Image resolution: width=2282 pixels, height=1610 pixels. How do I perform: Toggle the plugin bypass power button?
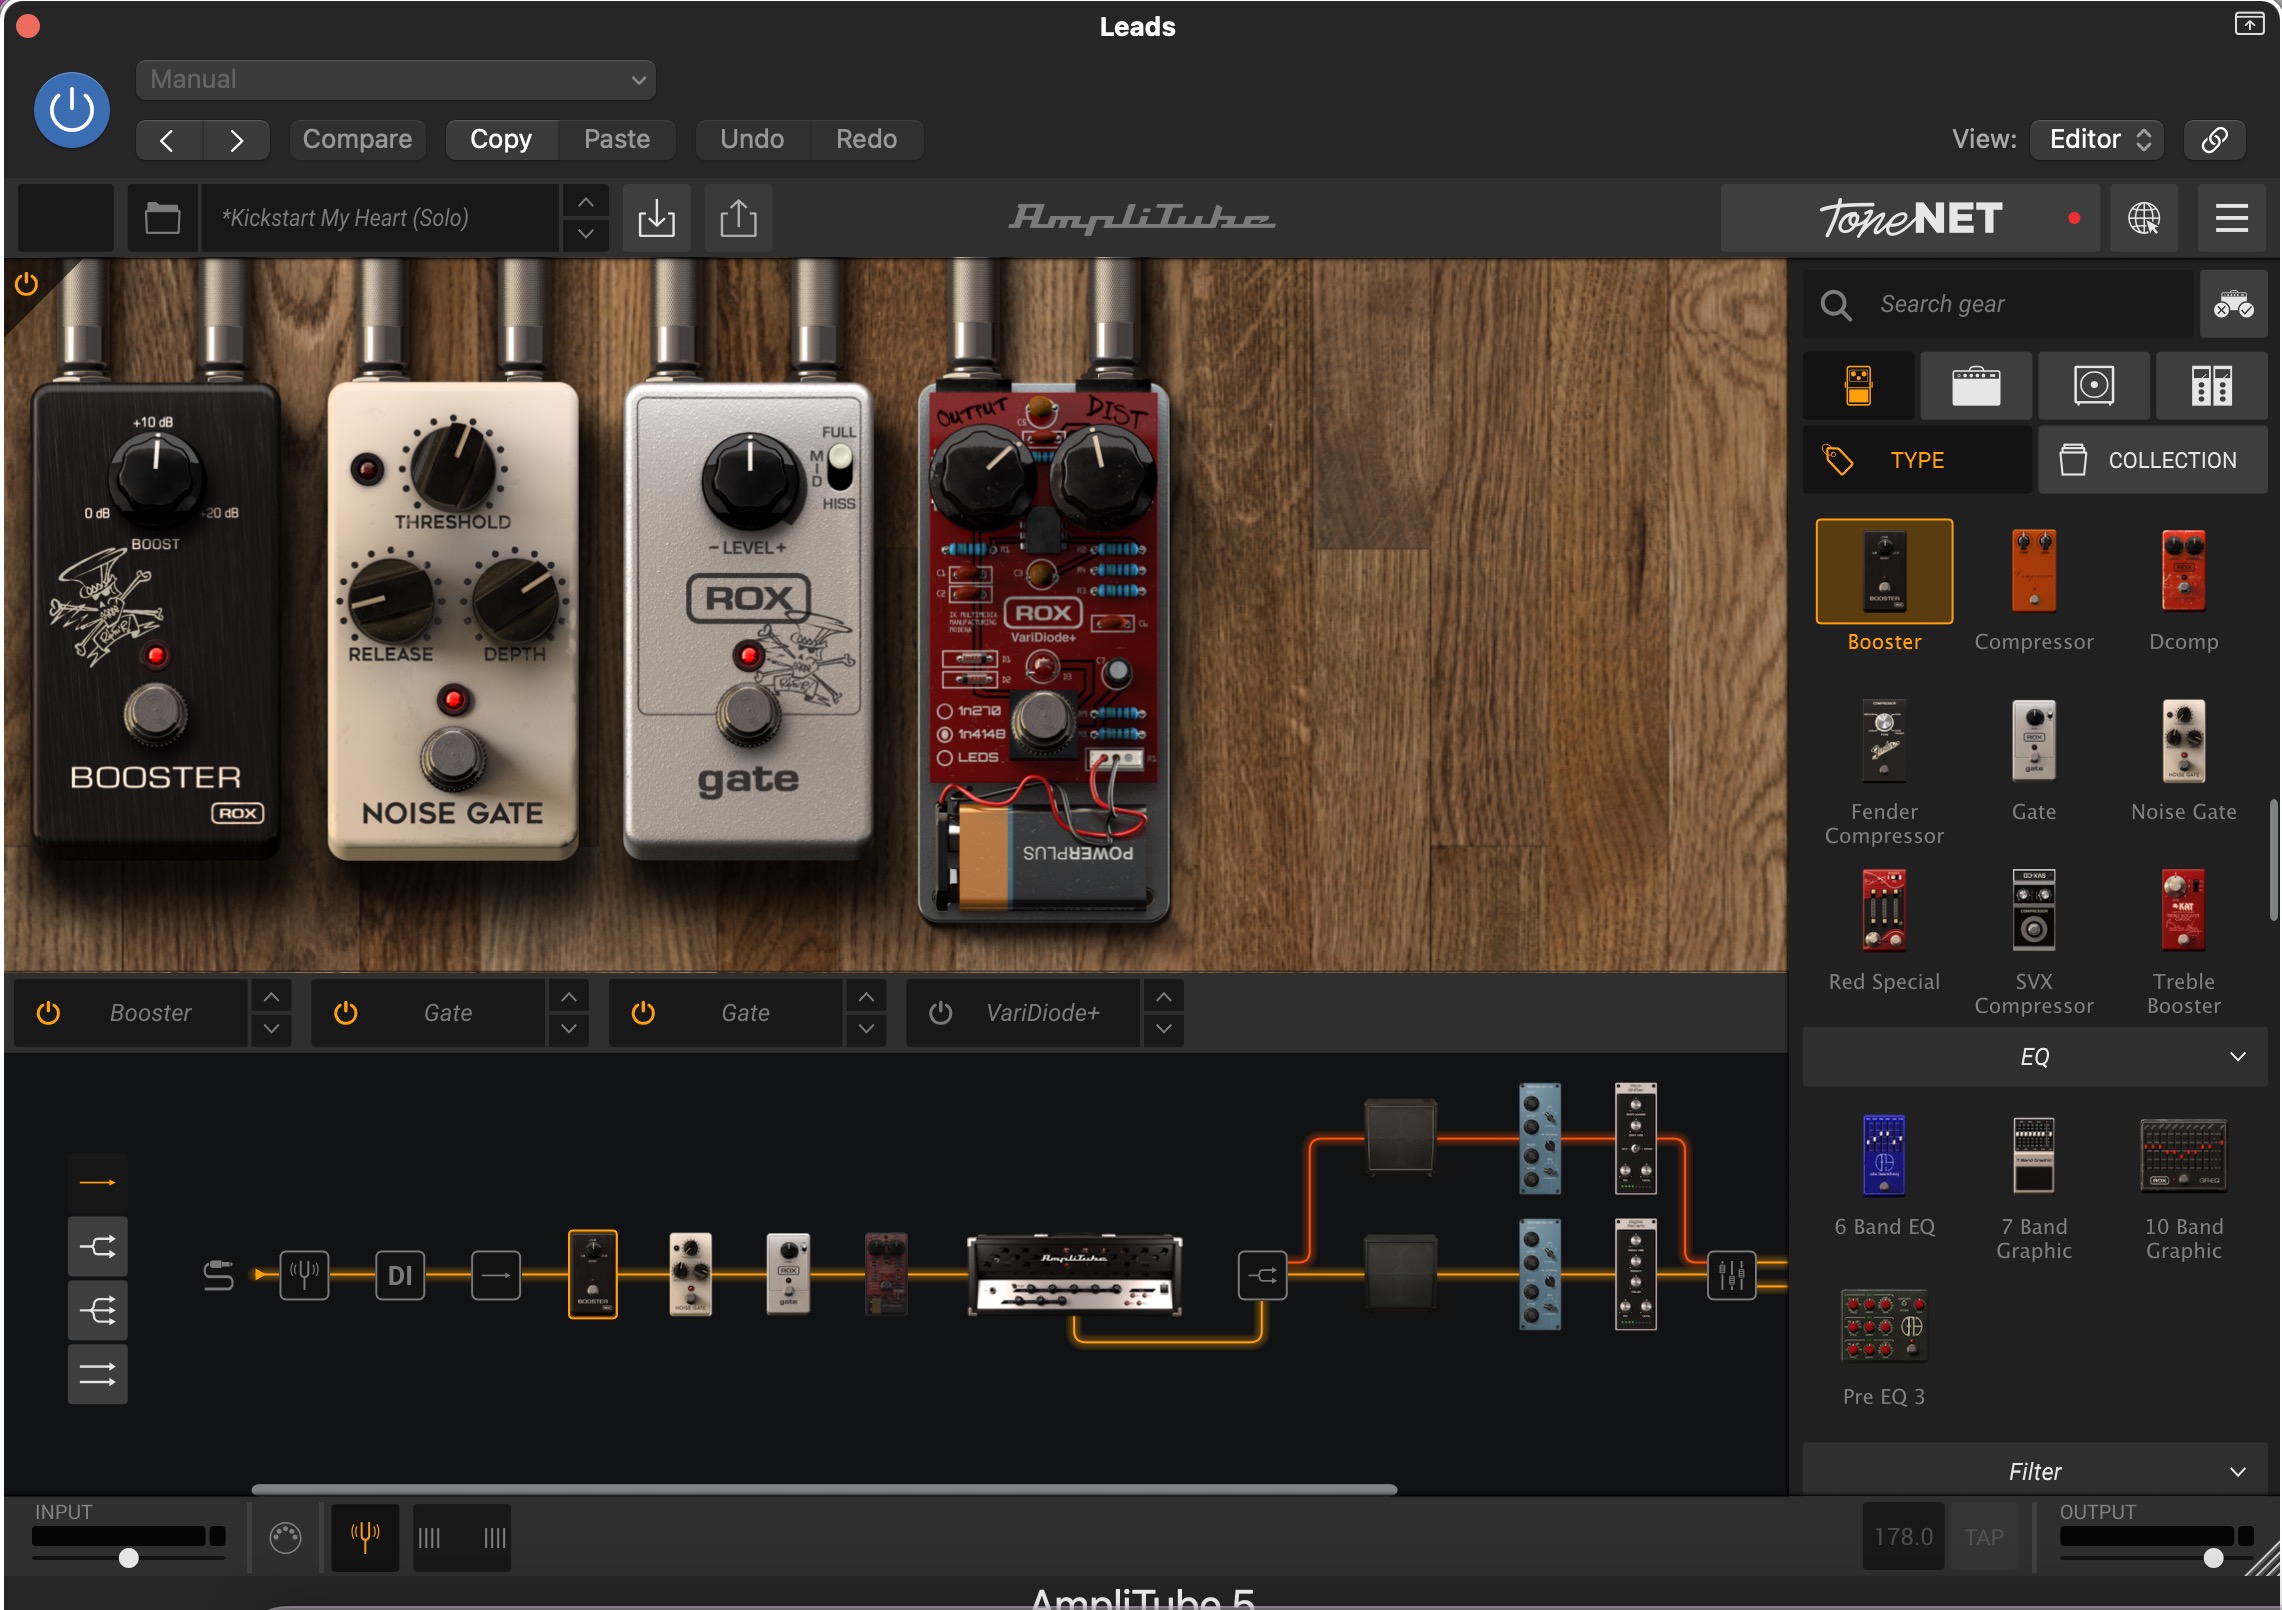point(72,110)
